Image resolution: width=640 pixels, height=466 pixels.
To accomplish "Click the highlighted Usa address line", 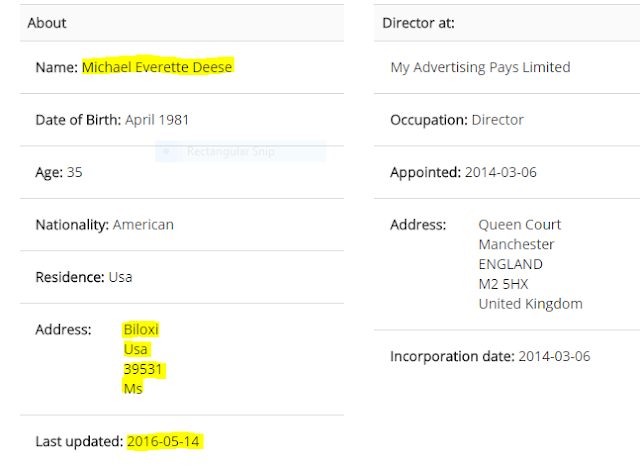I will click(x=136, y=349).
